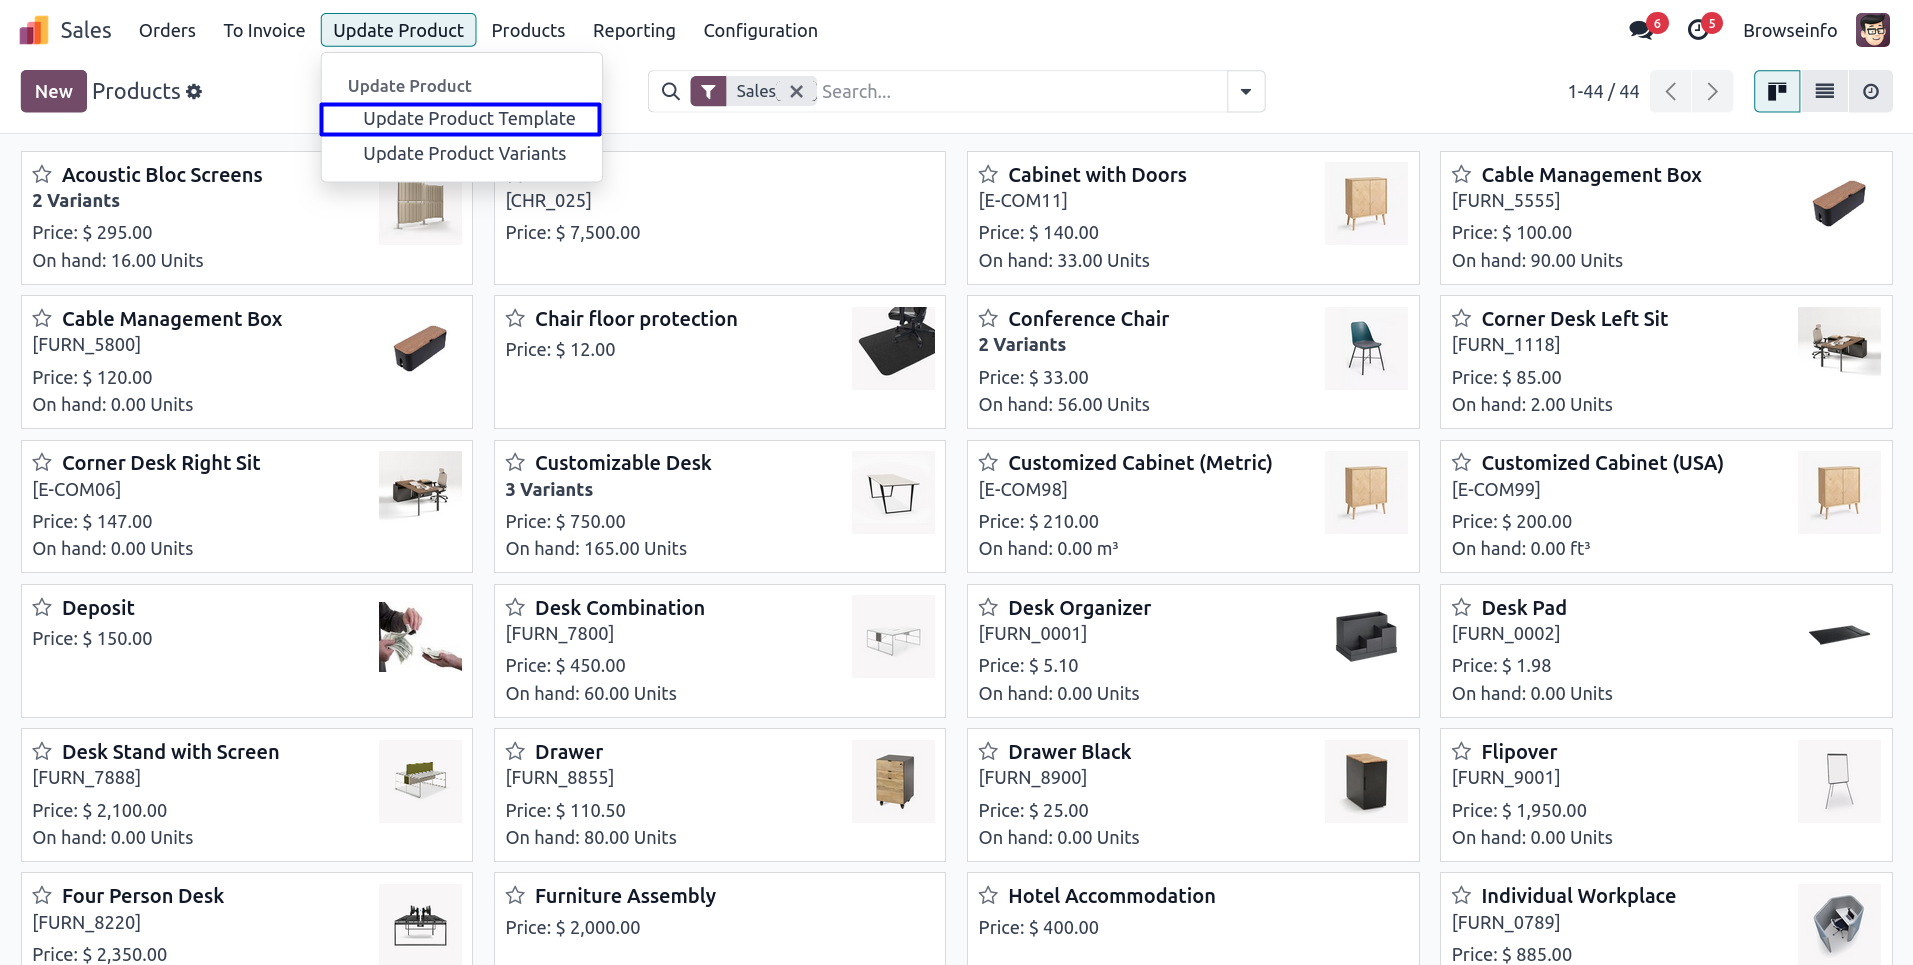Click the New button
The image size is (1913, 965).
[x=54, y=92]
